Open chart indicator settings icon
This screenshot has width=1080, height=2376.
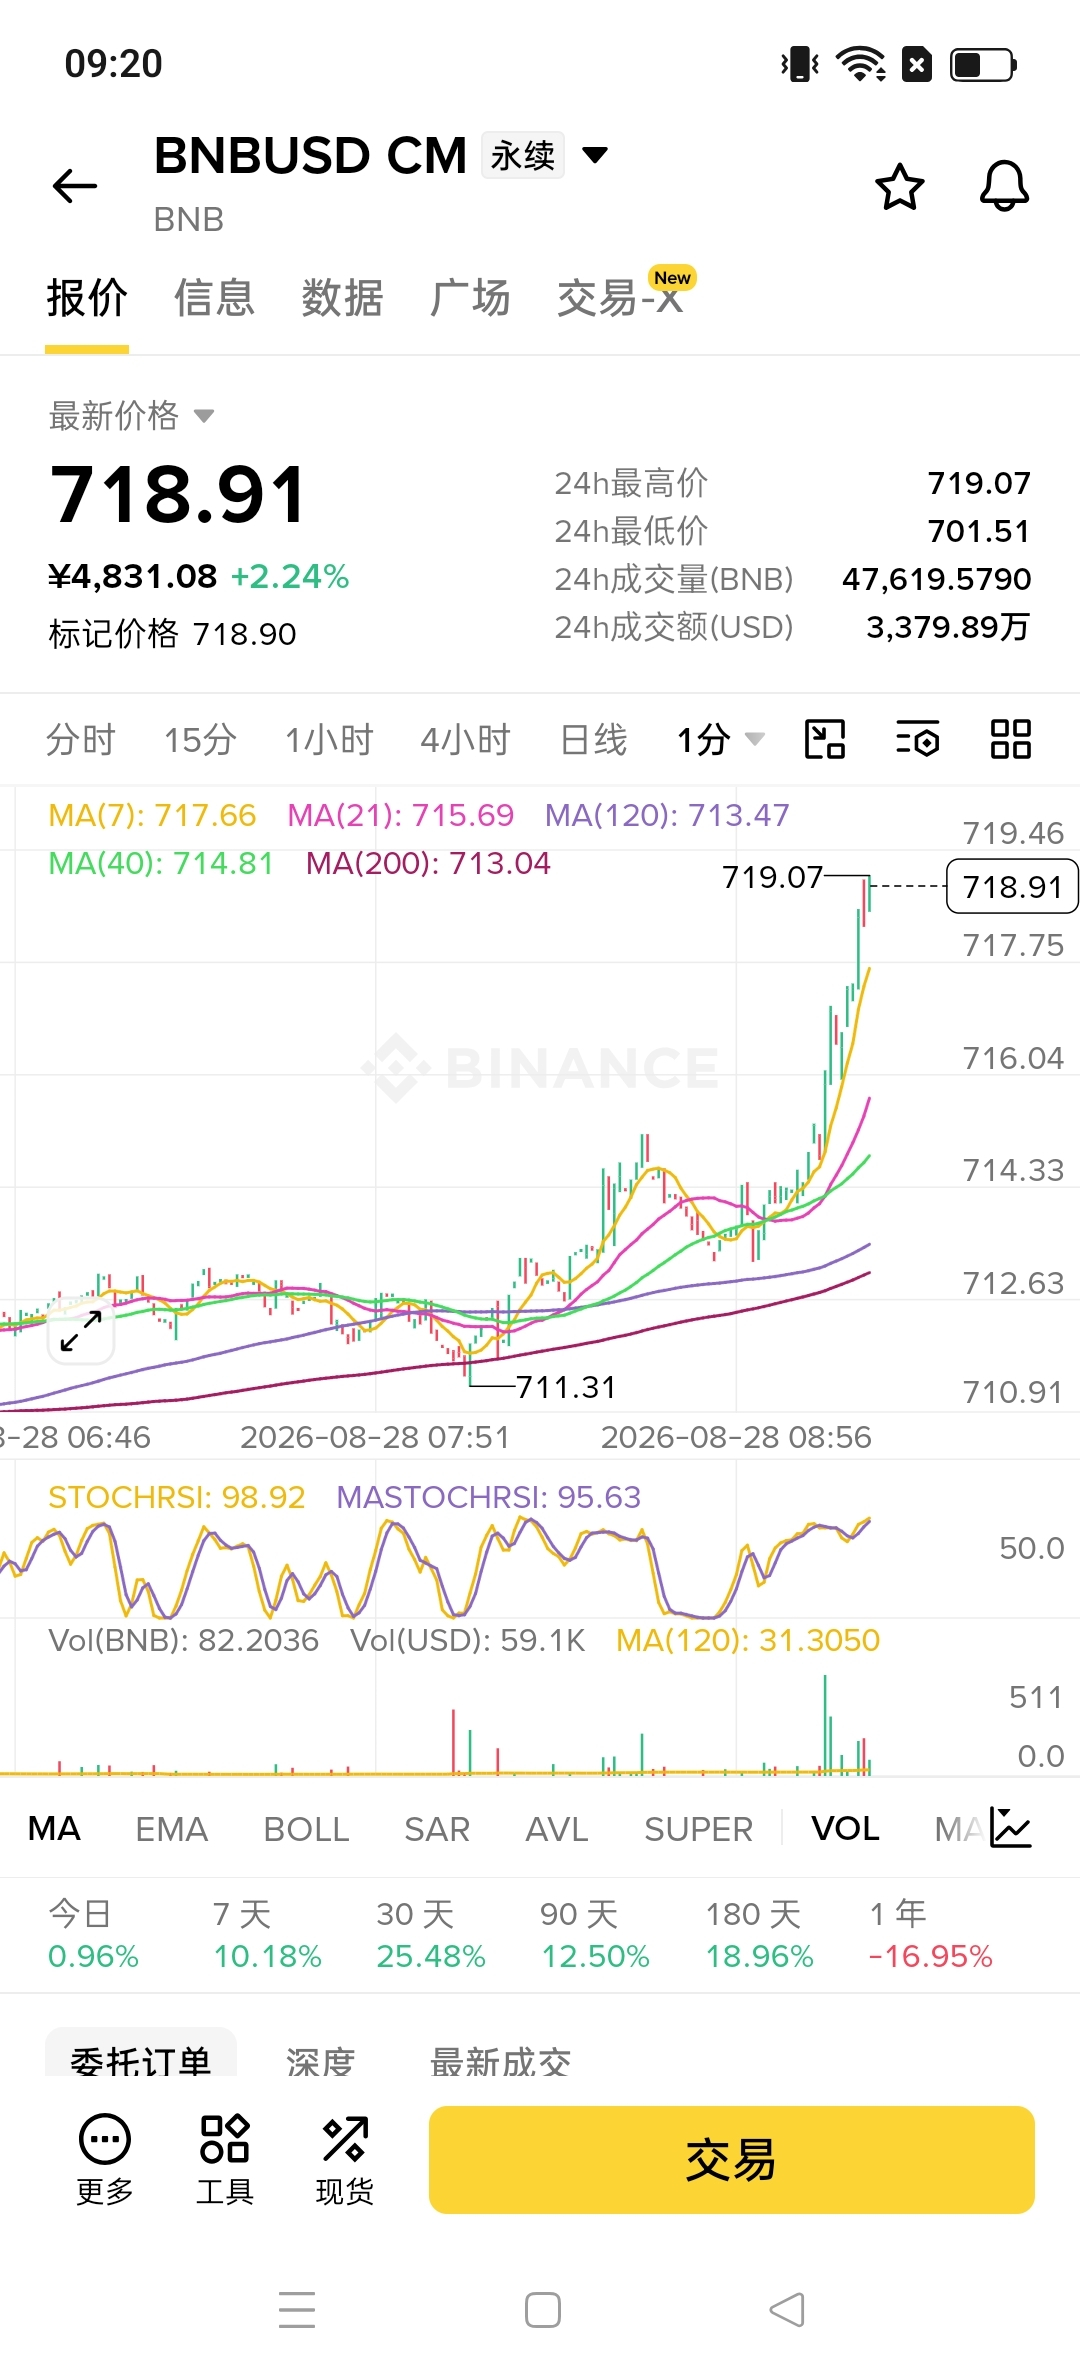click(x=917, y=740)
